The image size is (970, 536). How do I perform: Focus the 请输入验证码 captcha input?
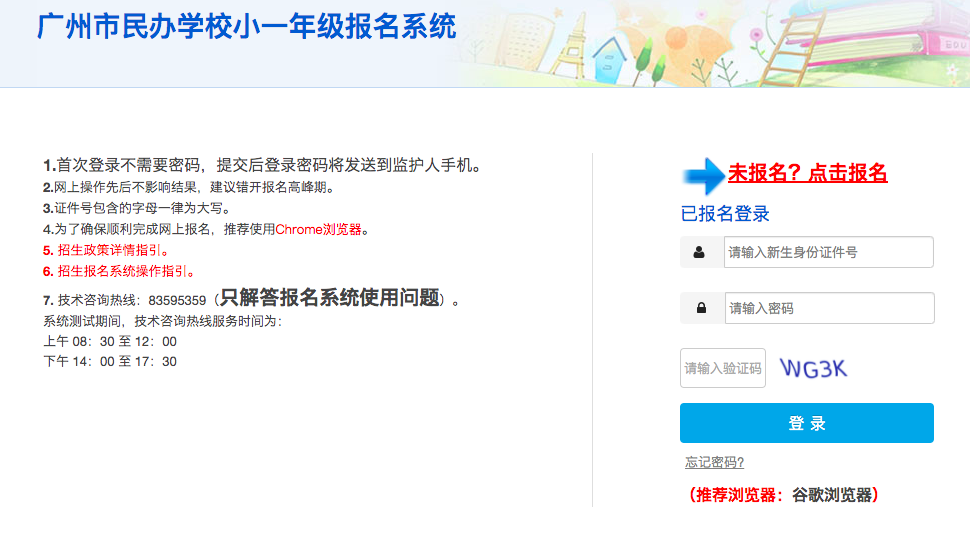tap(723, 368)
